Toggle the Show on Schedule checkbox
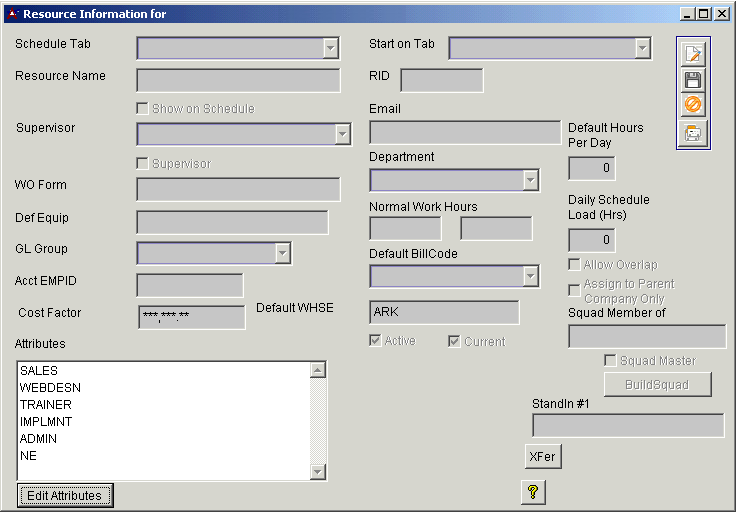 pyautogui.click(x=143, y=108)
